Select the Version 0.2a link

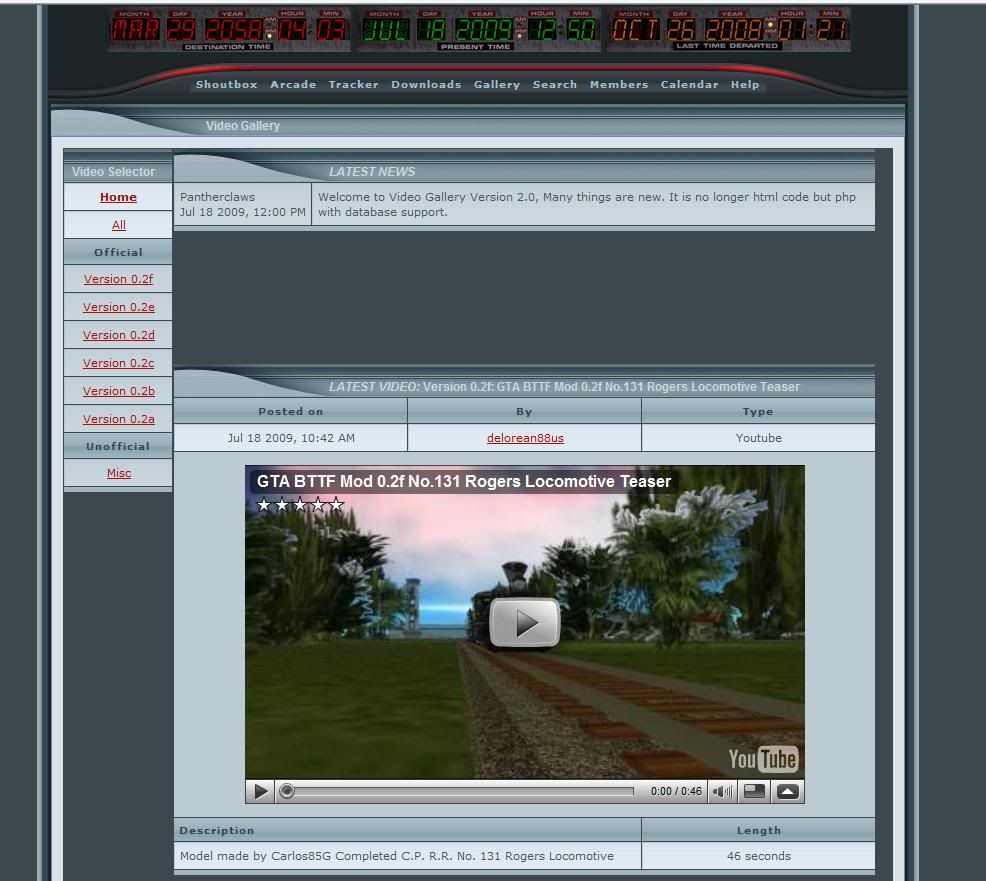click(118, 419)
